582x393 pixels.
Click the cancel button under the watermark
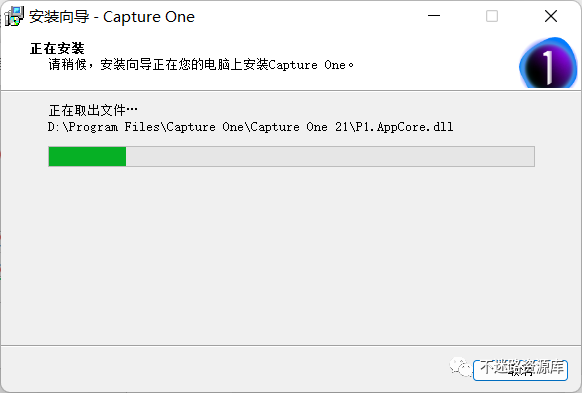[520, 370]
